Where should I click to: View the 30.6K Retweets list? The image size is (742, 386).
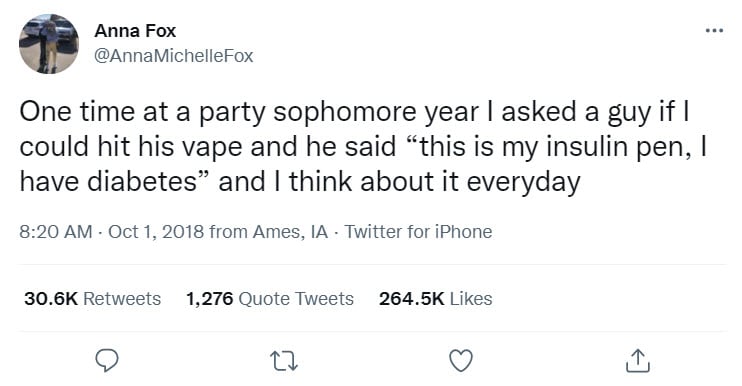(x=92, y=298)
